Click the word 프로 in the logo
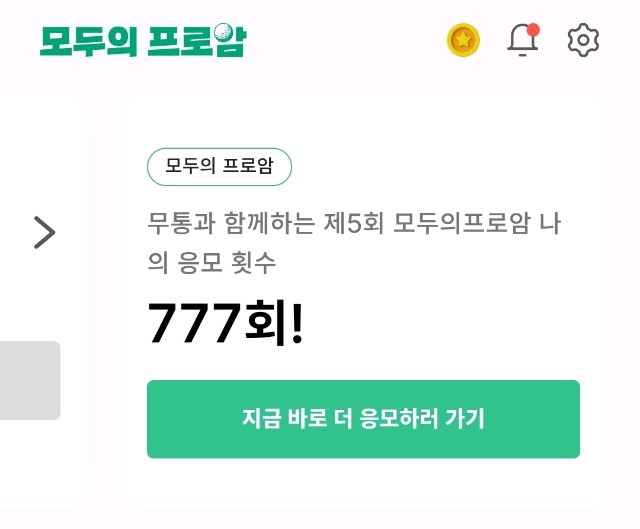Screen dimensions: 640x529 point(180,40)
